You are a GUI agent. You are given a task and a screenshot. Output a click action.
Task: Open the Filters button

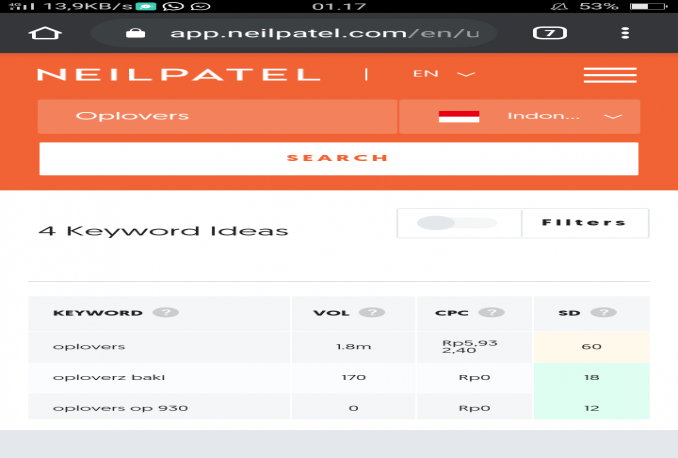pyautogui.click(x=584, y=223)
